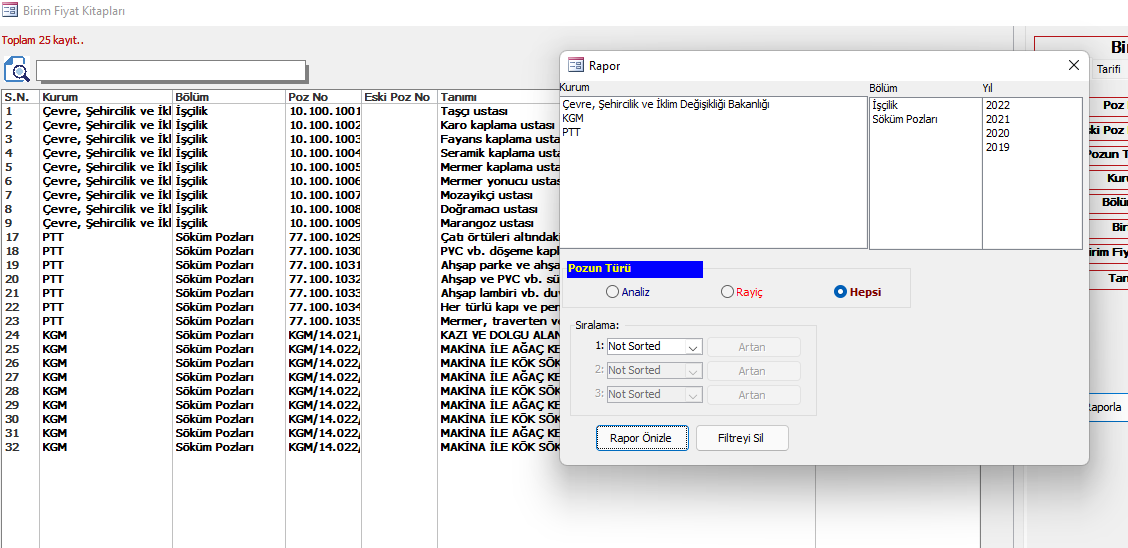Select the Mozayikçi ustası row

(x=281, y=195)
